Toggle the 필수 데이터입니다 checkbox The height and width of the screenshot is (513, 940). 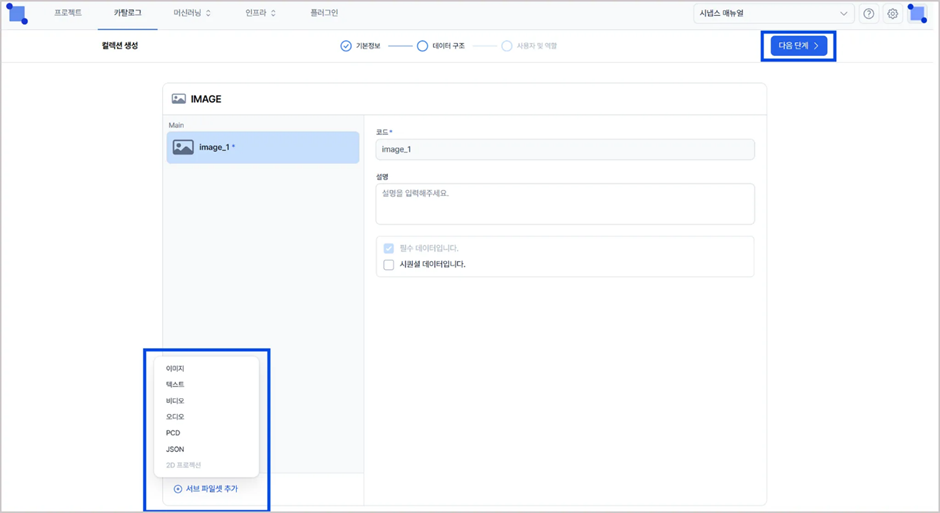[x=388, y=248]
